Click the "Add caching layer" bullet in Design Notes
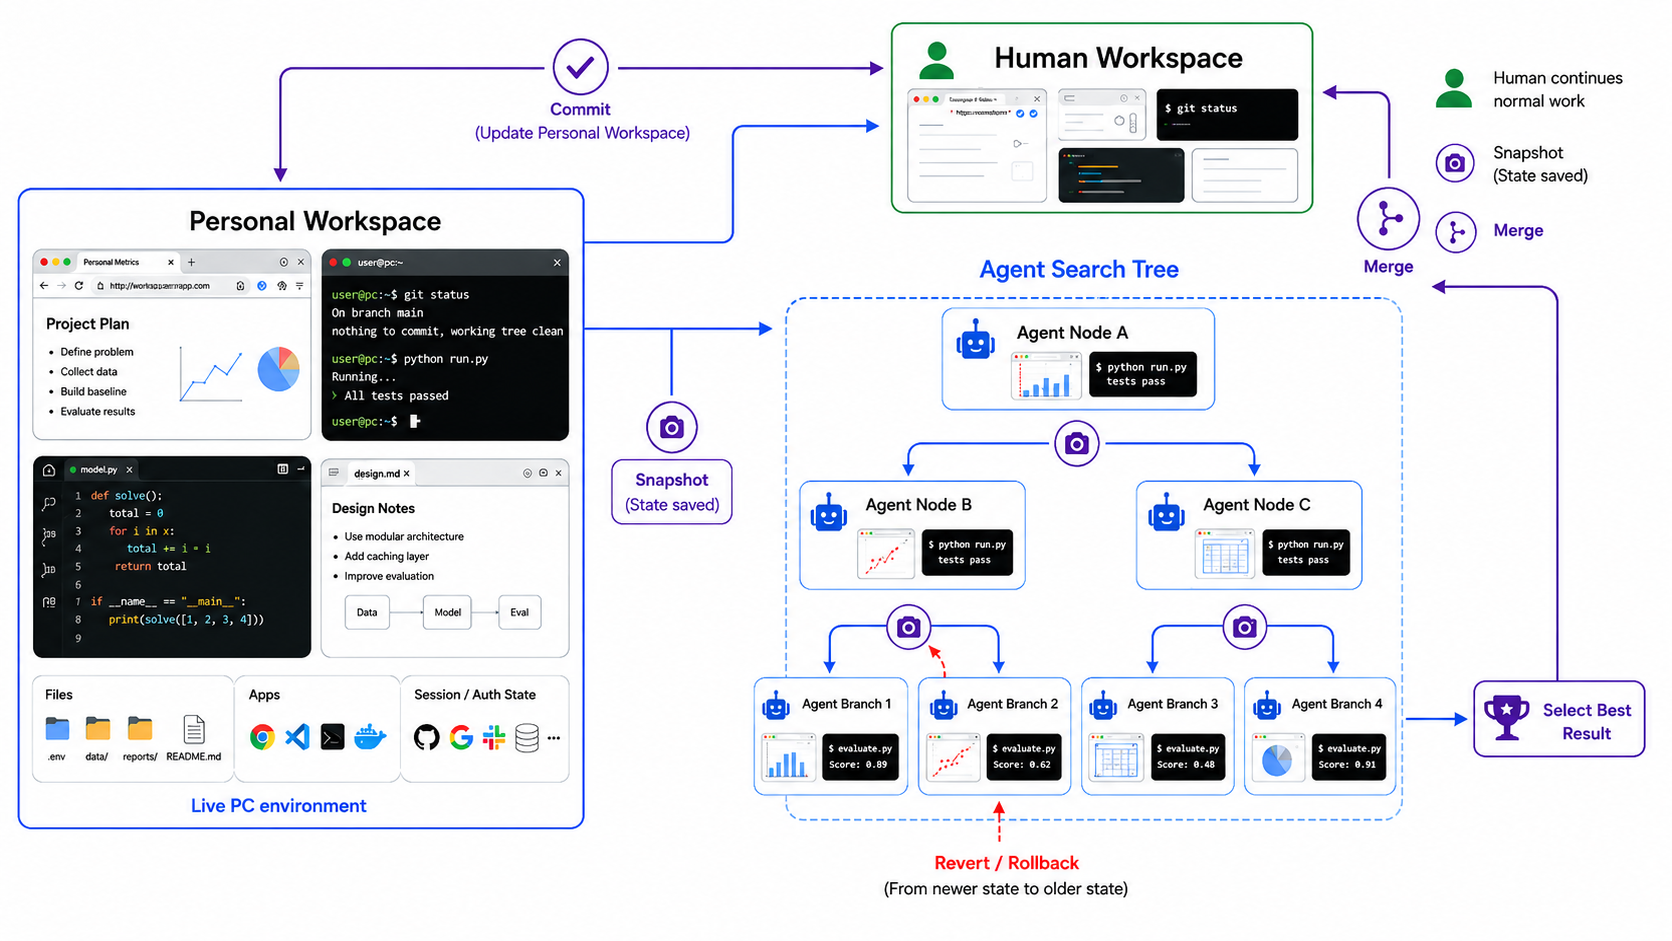 pyautogui.click(x=386, y=556)
